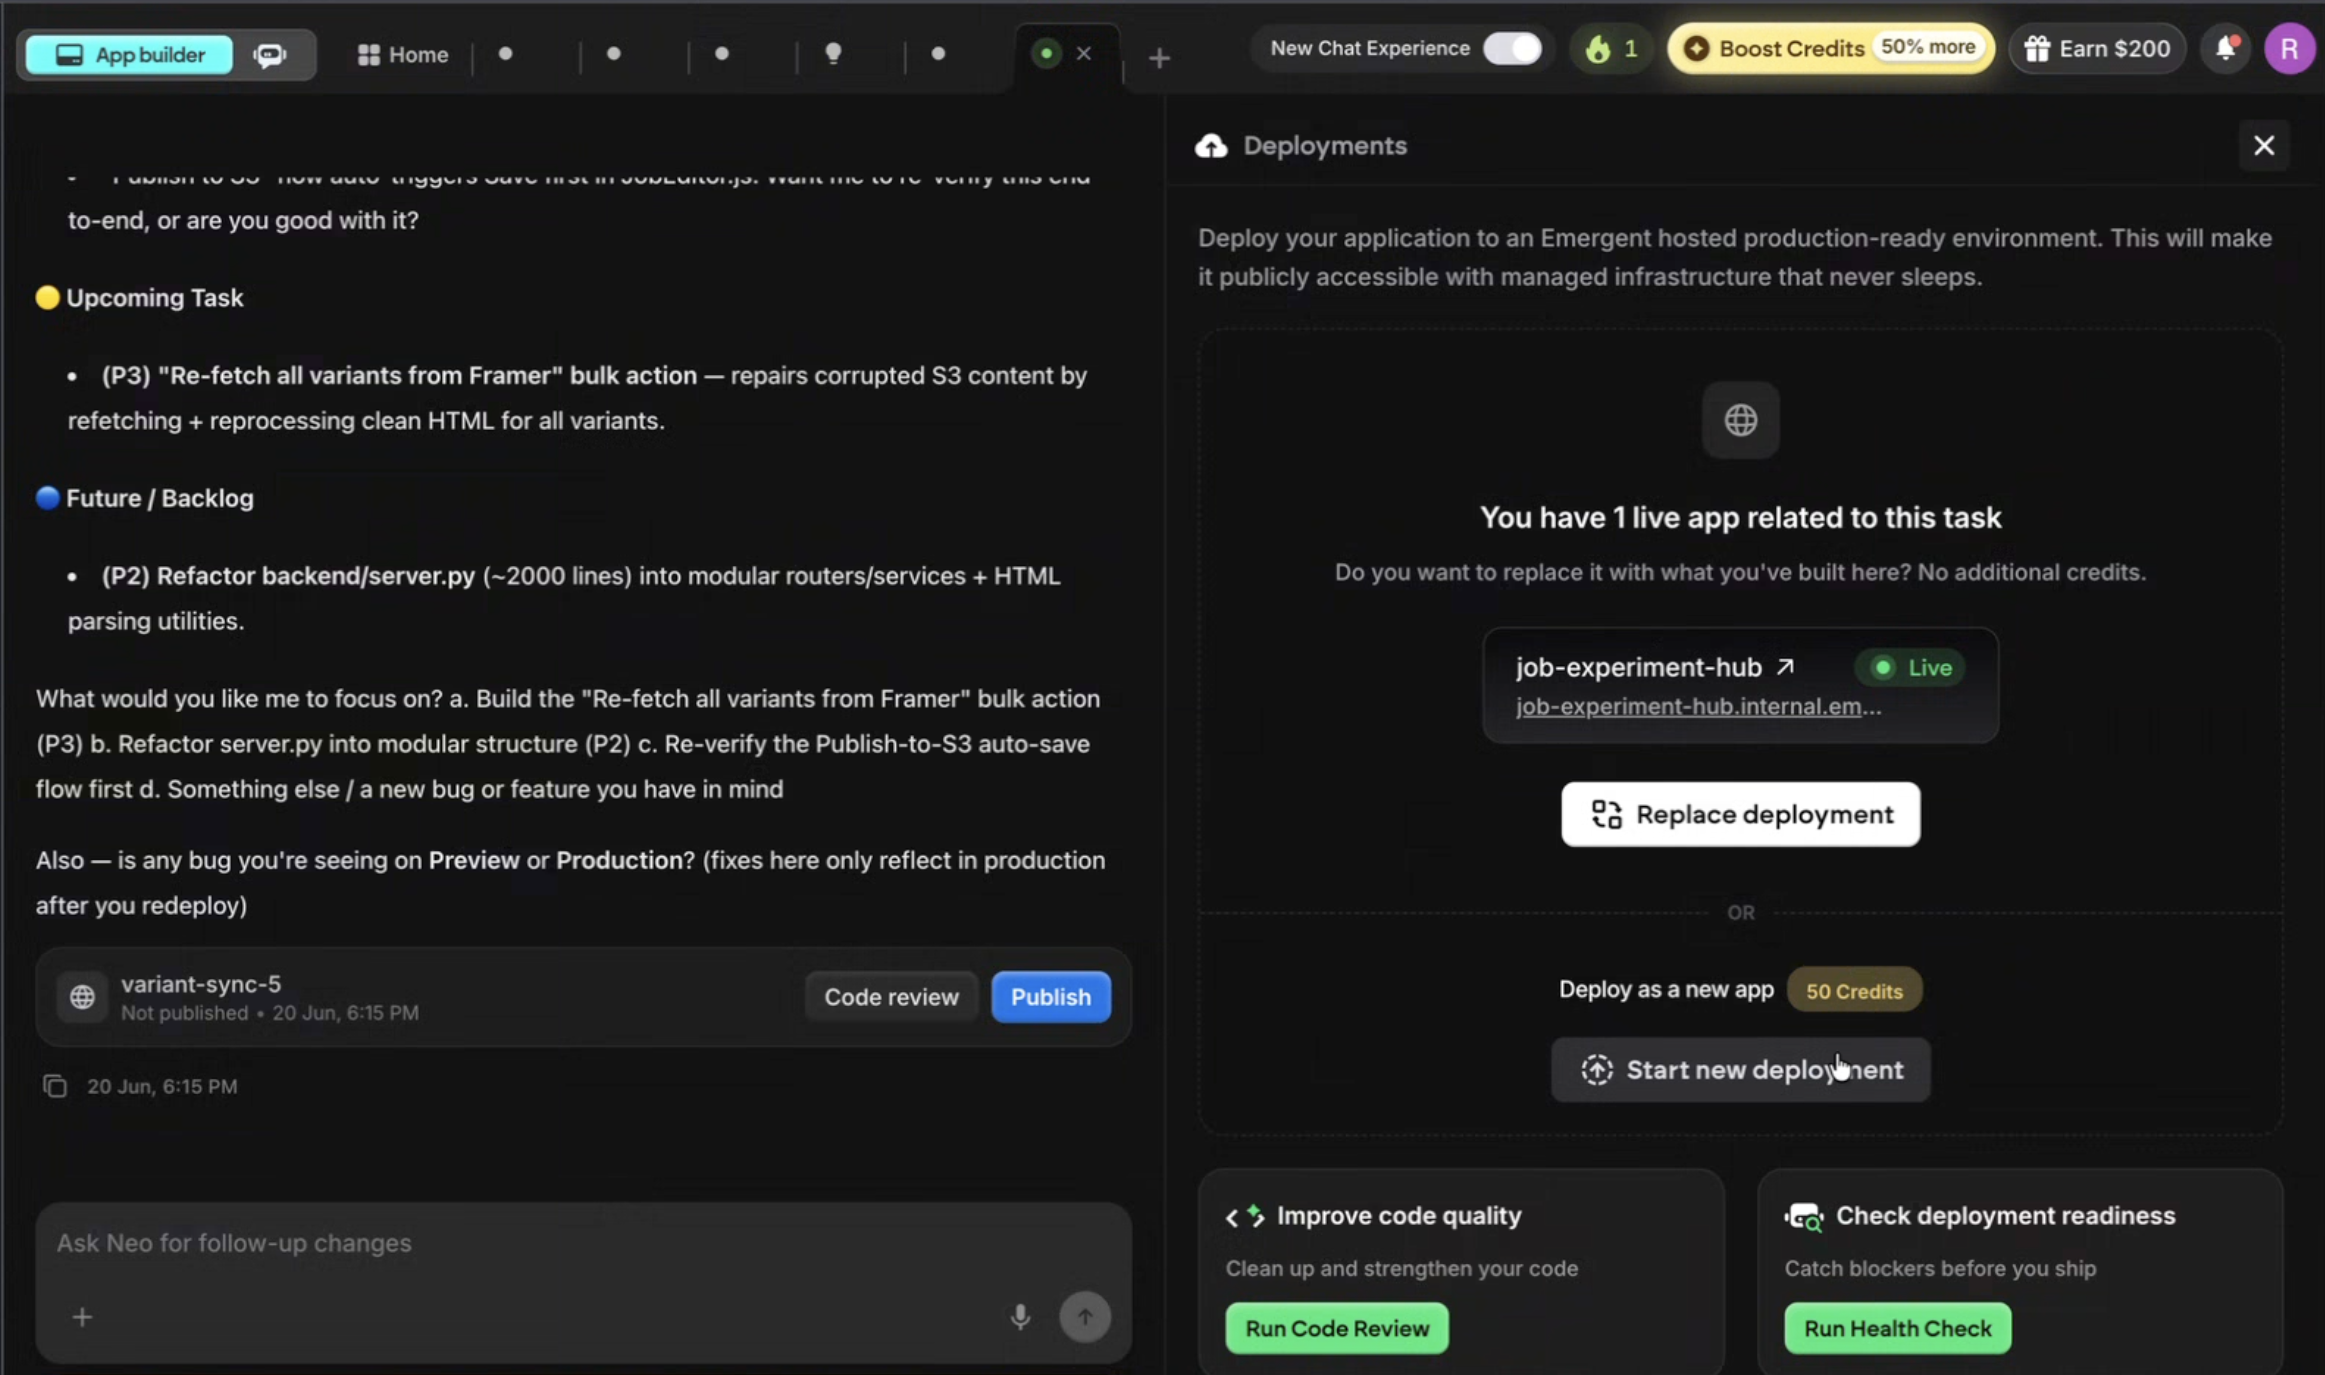Start new deployment
The image size is (2325, 1375).
coord(1740,1069)
